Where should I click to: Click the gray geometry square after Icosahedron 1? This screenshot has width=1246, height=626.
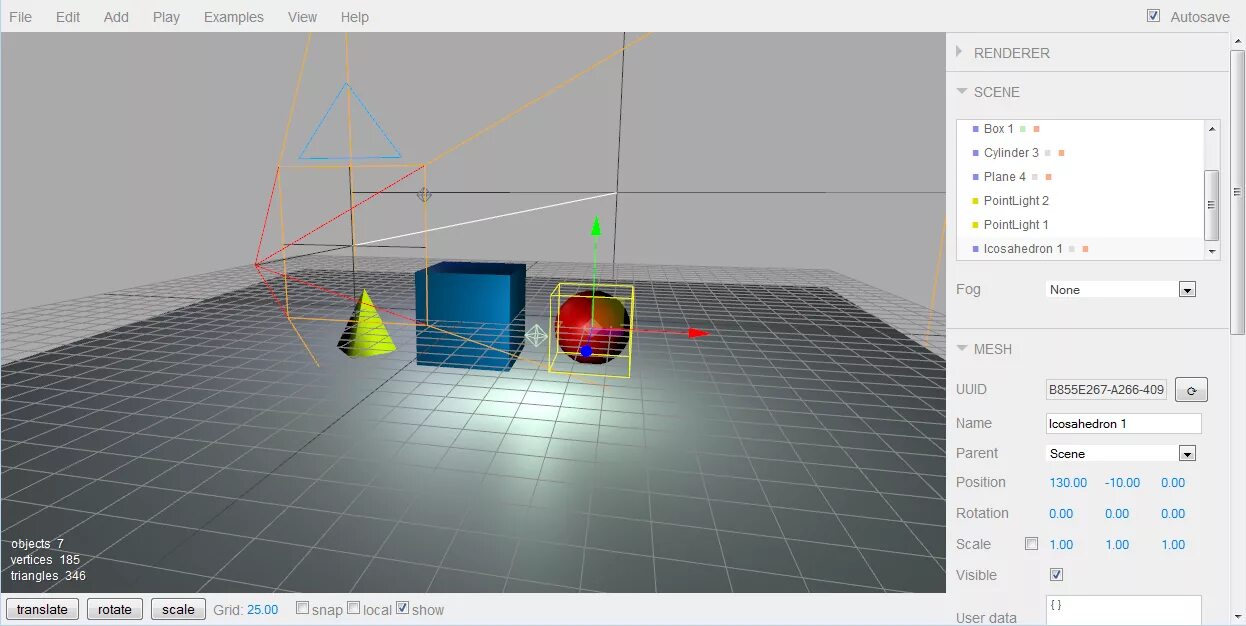point(1072,249)
